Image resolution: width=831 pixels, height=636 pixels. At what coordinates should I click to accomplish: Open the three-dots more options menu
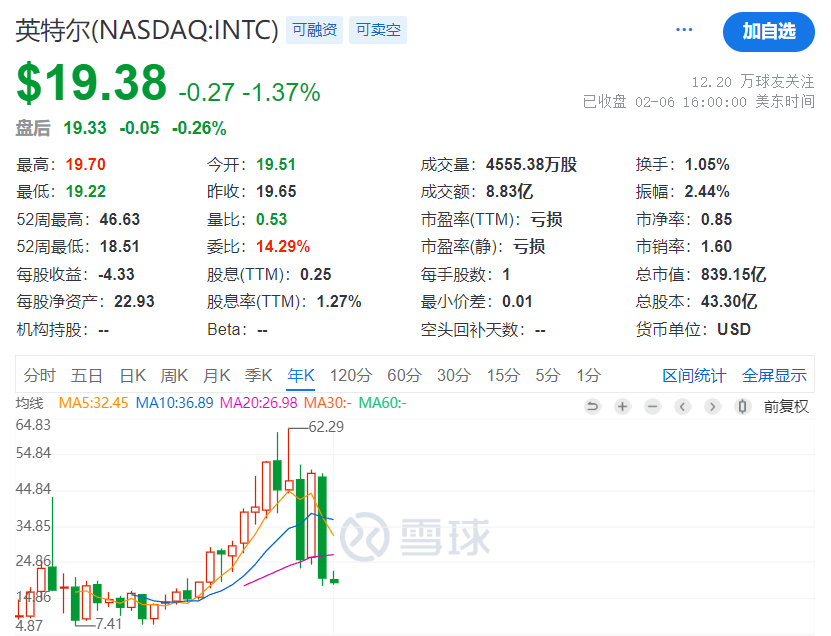coord(684,30)
